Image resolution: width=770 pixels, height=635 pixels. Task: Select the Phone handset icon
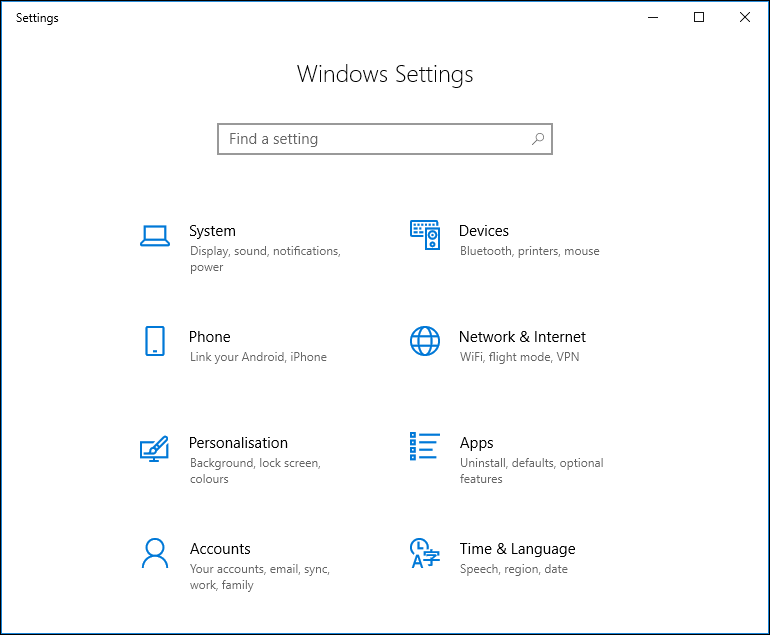tap(155, 341)
